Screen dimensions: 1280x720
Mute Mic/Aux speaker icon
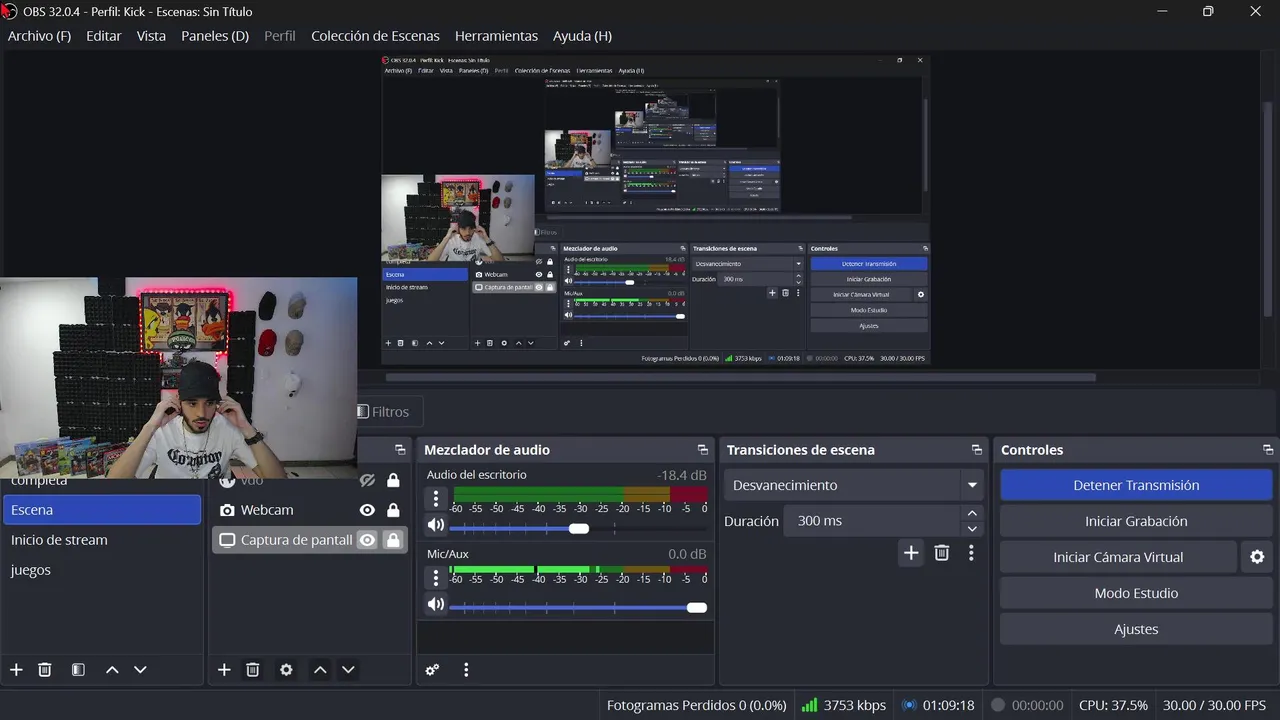435,604
